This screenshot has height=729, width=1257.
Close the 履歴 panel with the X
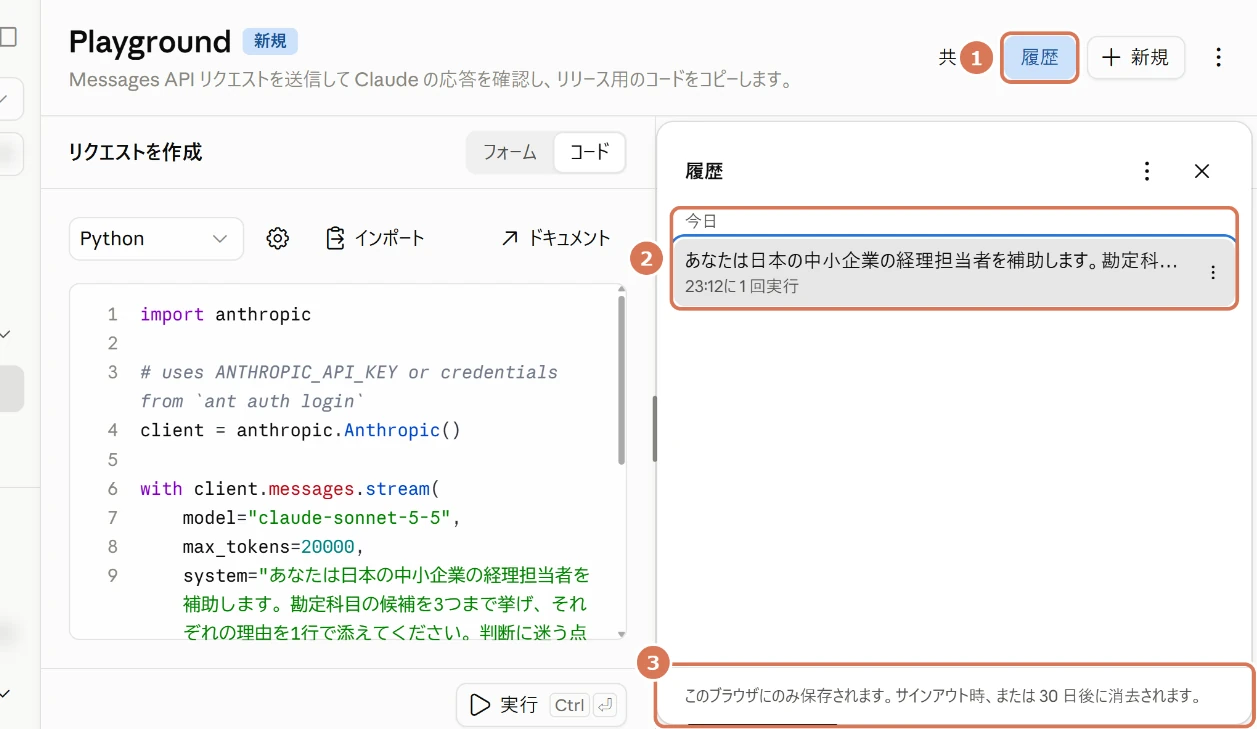1202,171
